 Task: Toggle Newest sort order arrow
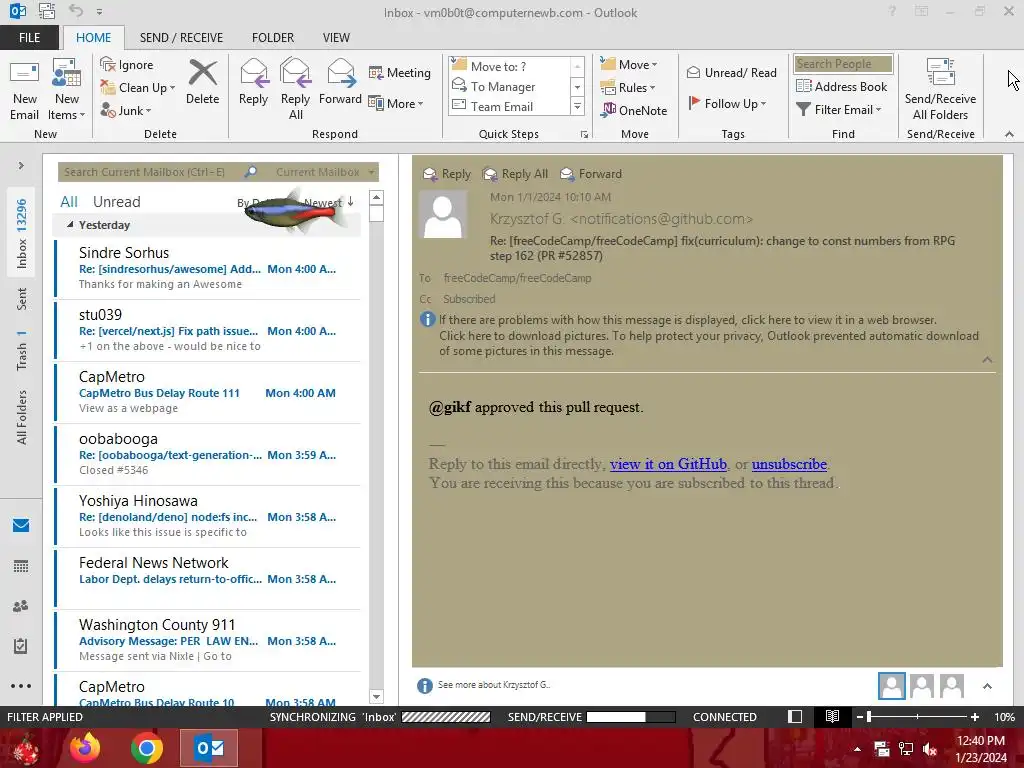[x=351, y=202]
